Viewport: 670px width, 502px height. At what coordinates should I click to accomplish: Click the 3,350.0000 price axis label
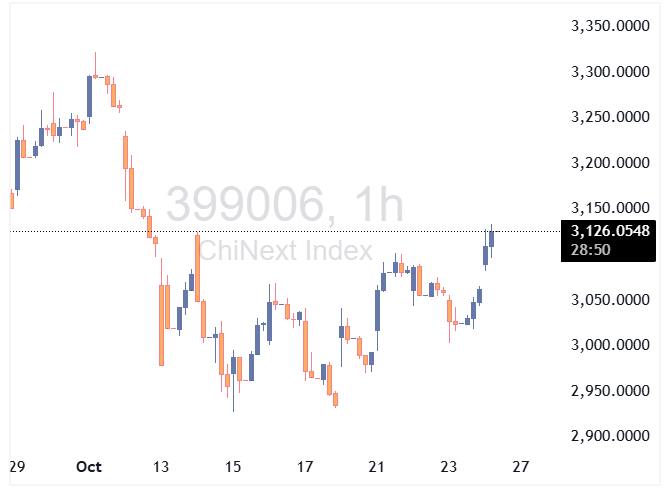coord(610,26)
